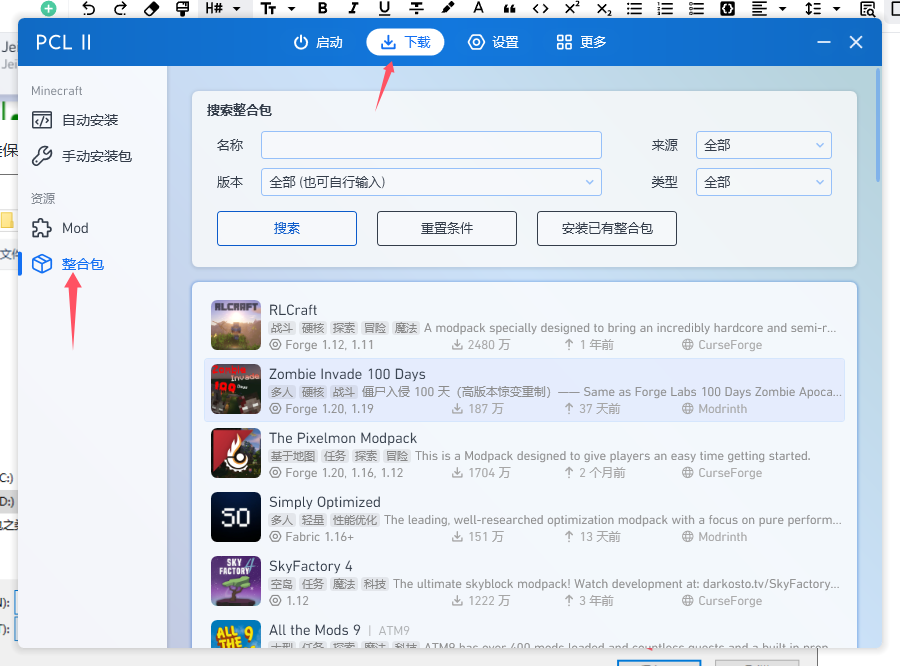
Task: Open the 来源 source dropdown
Action: point(763,145)
